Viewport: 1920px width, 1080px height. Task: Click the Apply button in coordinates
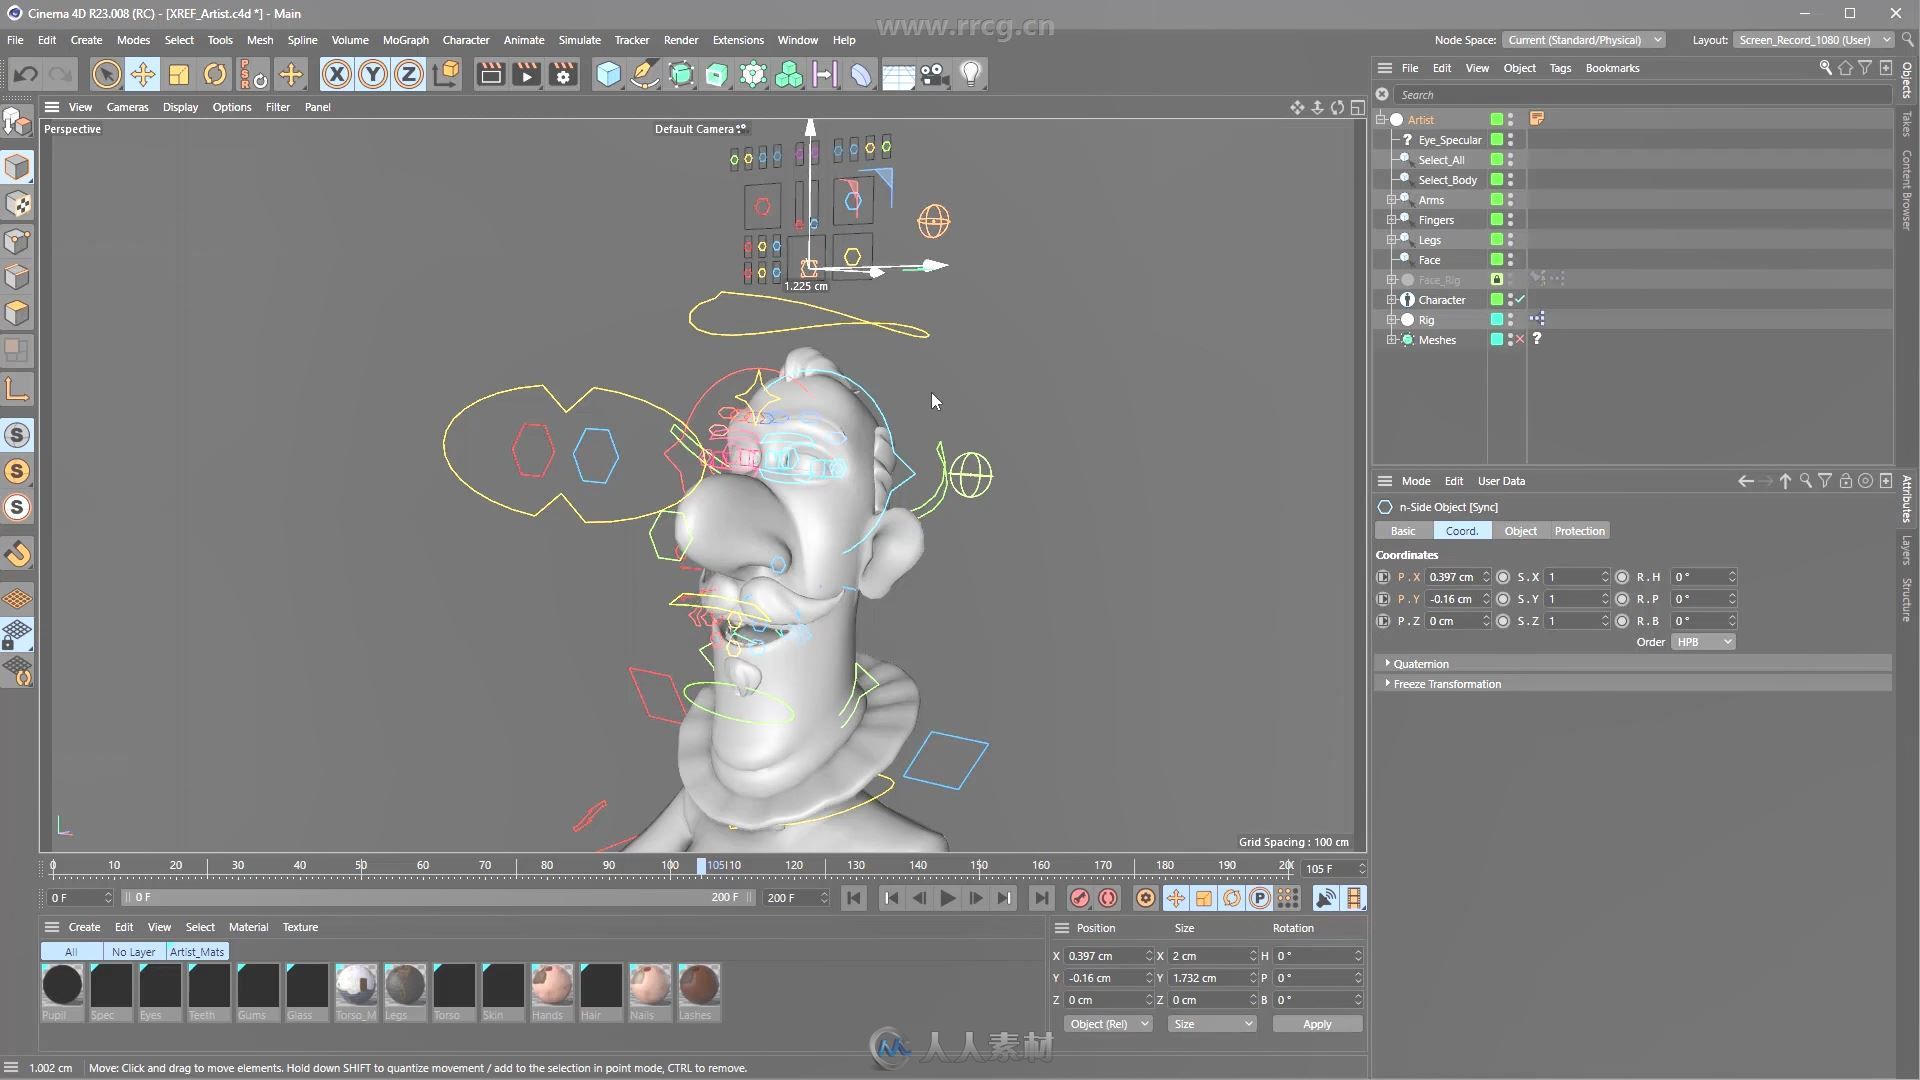click(x=1316, y=1022)
